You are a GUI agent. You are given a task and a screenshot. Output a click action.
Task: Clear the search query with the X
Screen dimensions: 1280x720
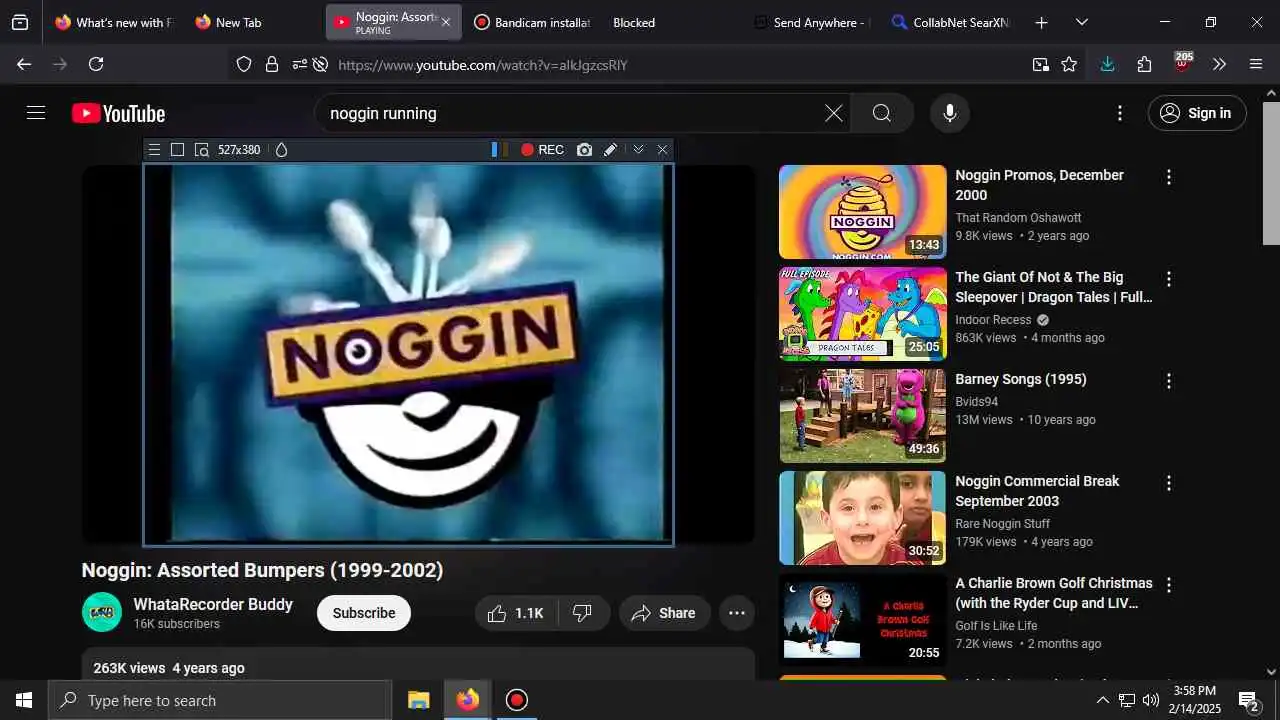[x=833, y=113]
